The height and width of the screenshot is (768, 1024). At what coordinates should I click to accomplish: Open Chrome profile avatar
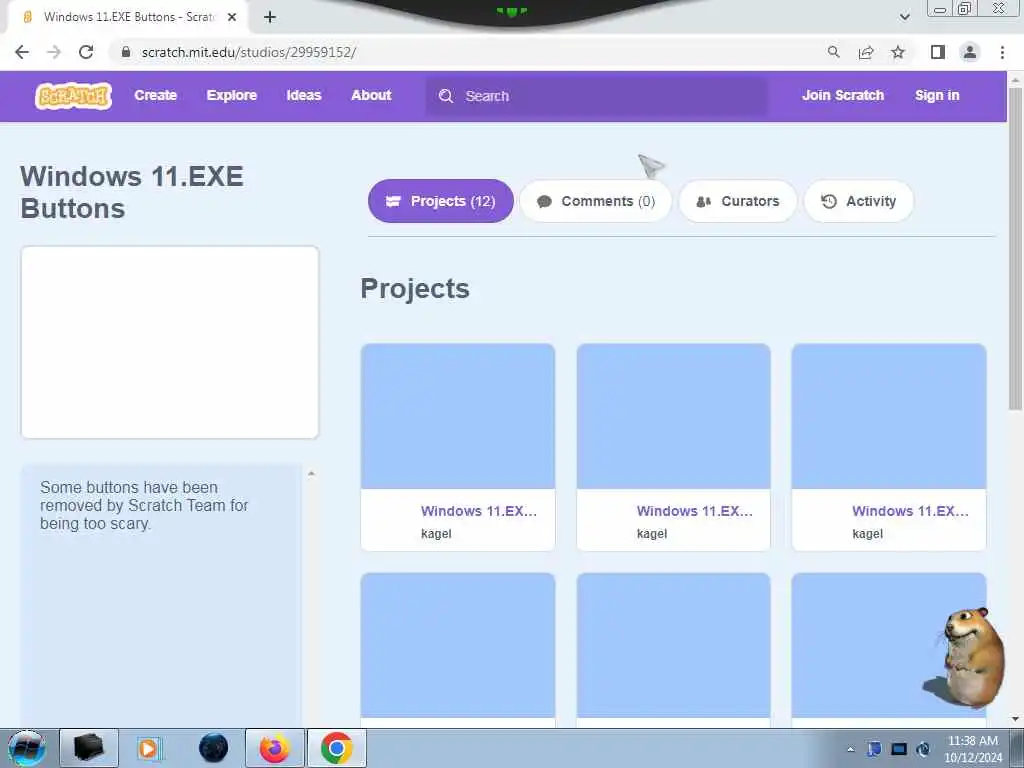[x=970, y=52]
